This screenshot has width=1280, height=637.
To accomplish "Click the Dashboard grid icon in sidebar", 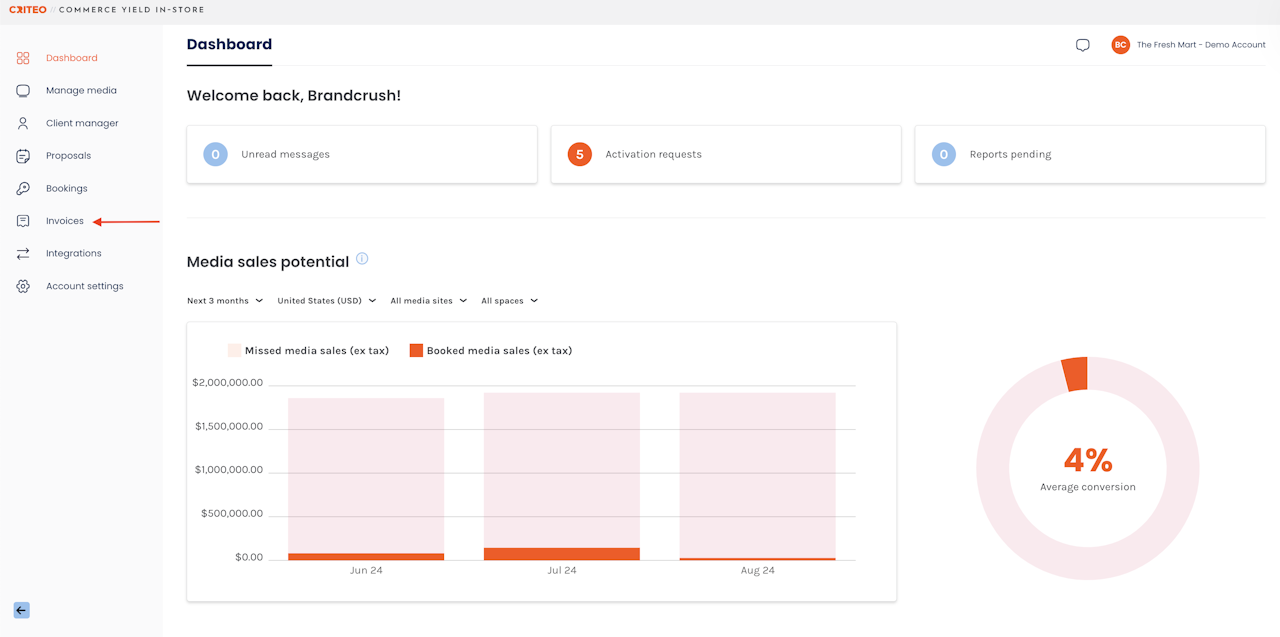I will [x=23, y=58].
